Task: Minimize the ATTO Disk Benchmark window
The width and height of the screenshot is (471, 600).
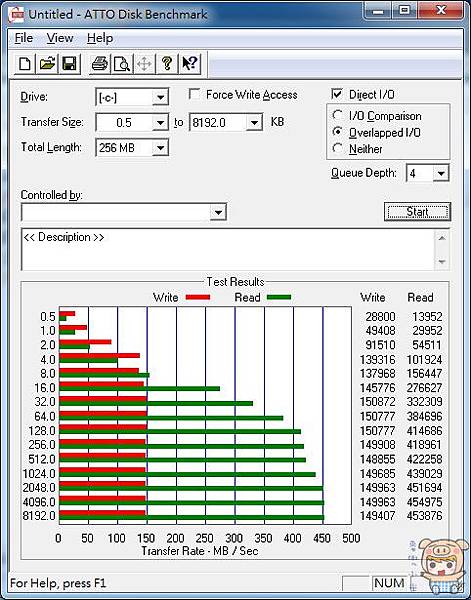Action: pyautogui.click(x=378, y=11)
